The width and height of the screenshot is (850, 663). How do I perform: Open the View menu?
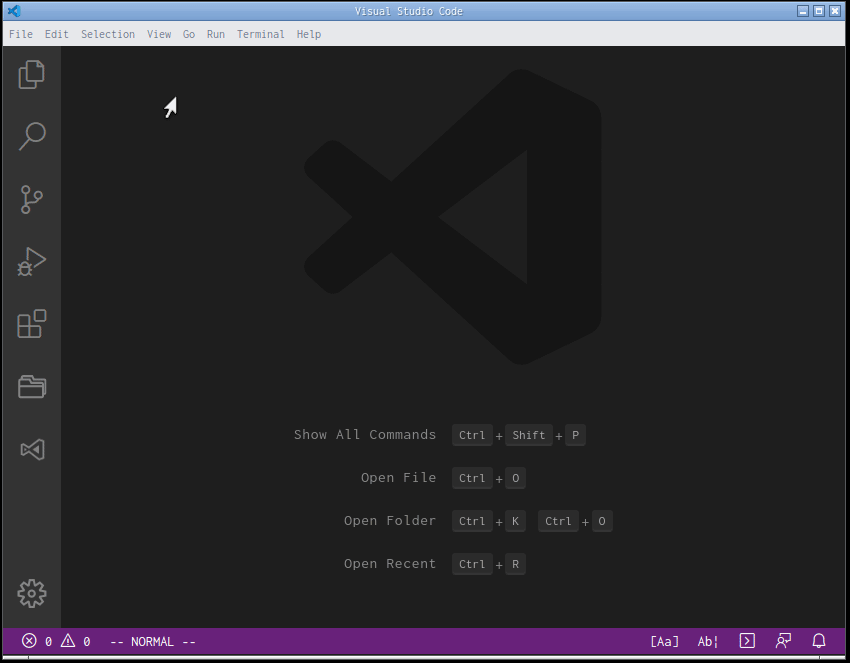[159, 34]
